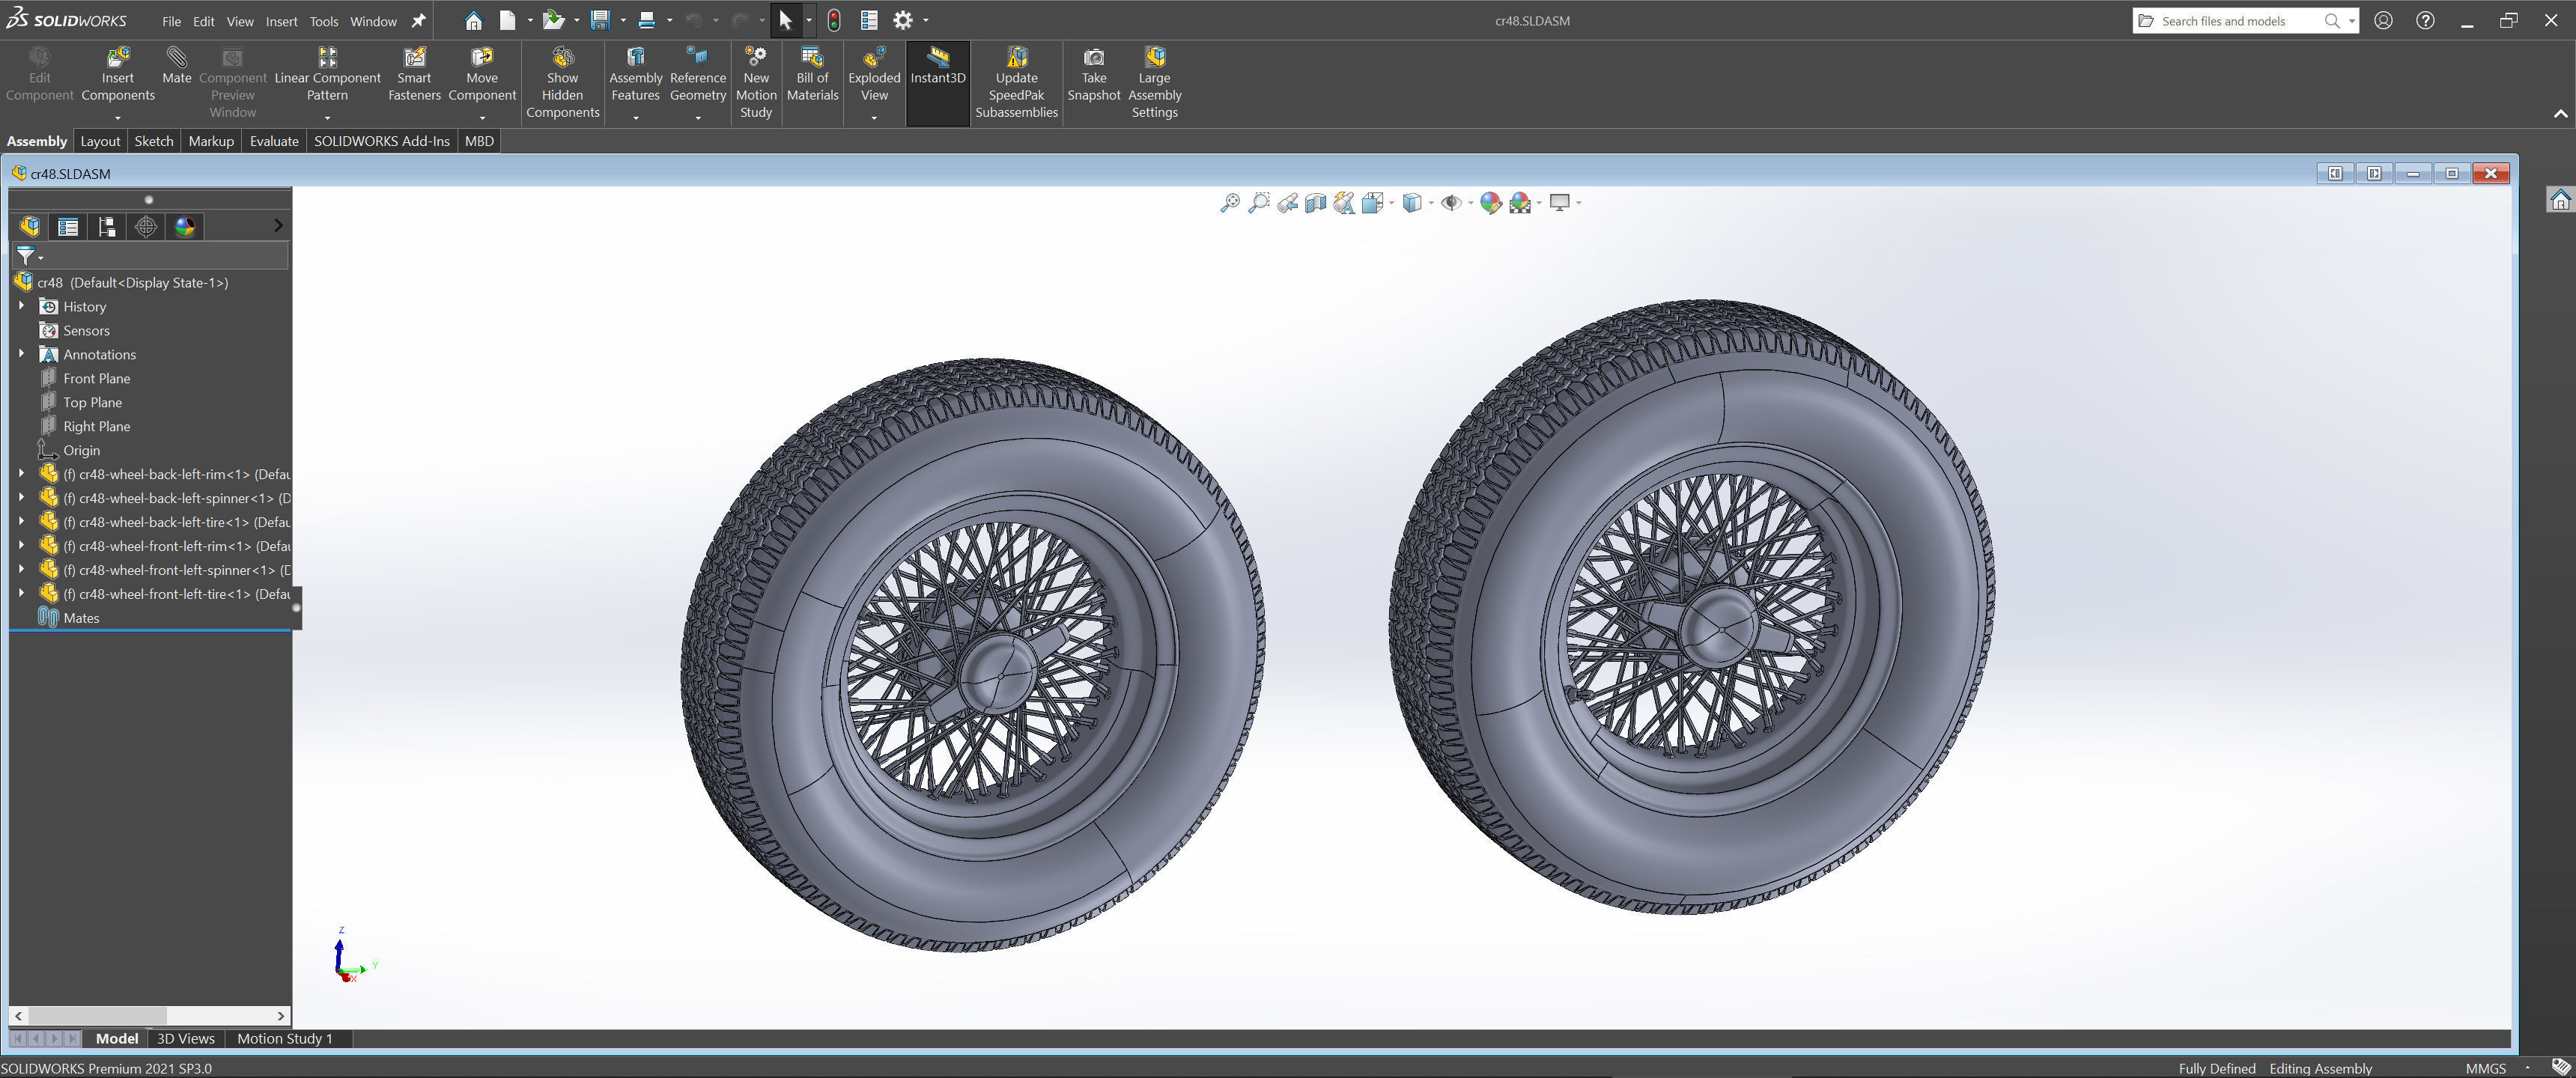Click Edit Appearance color ball

(1490, 203)
